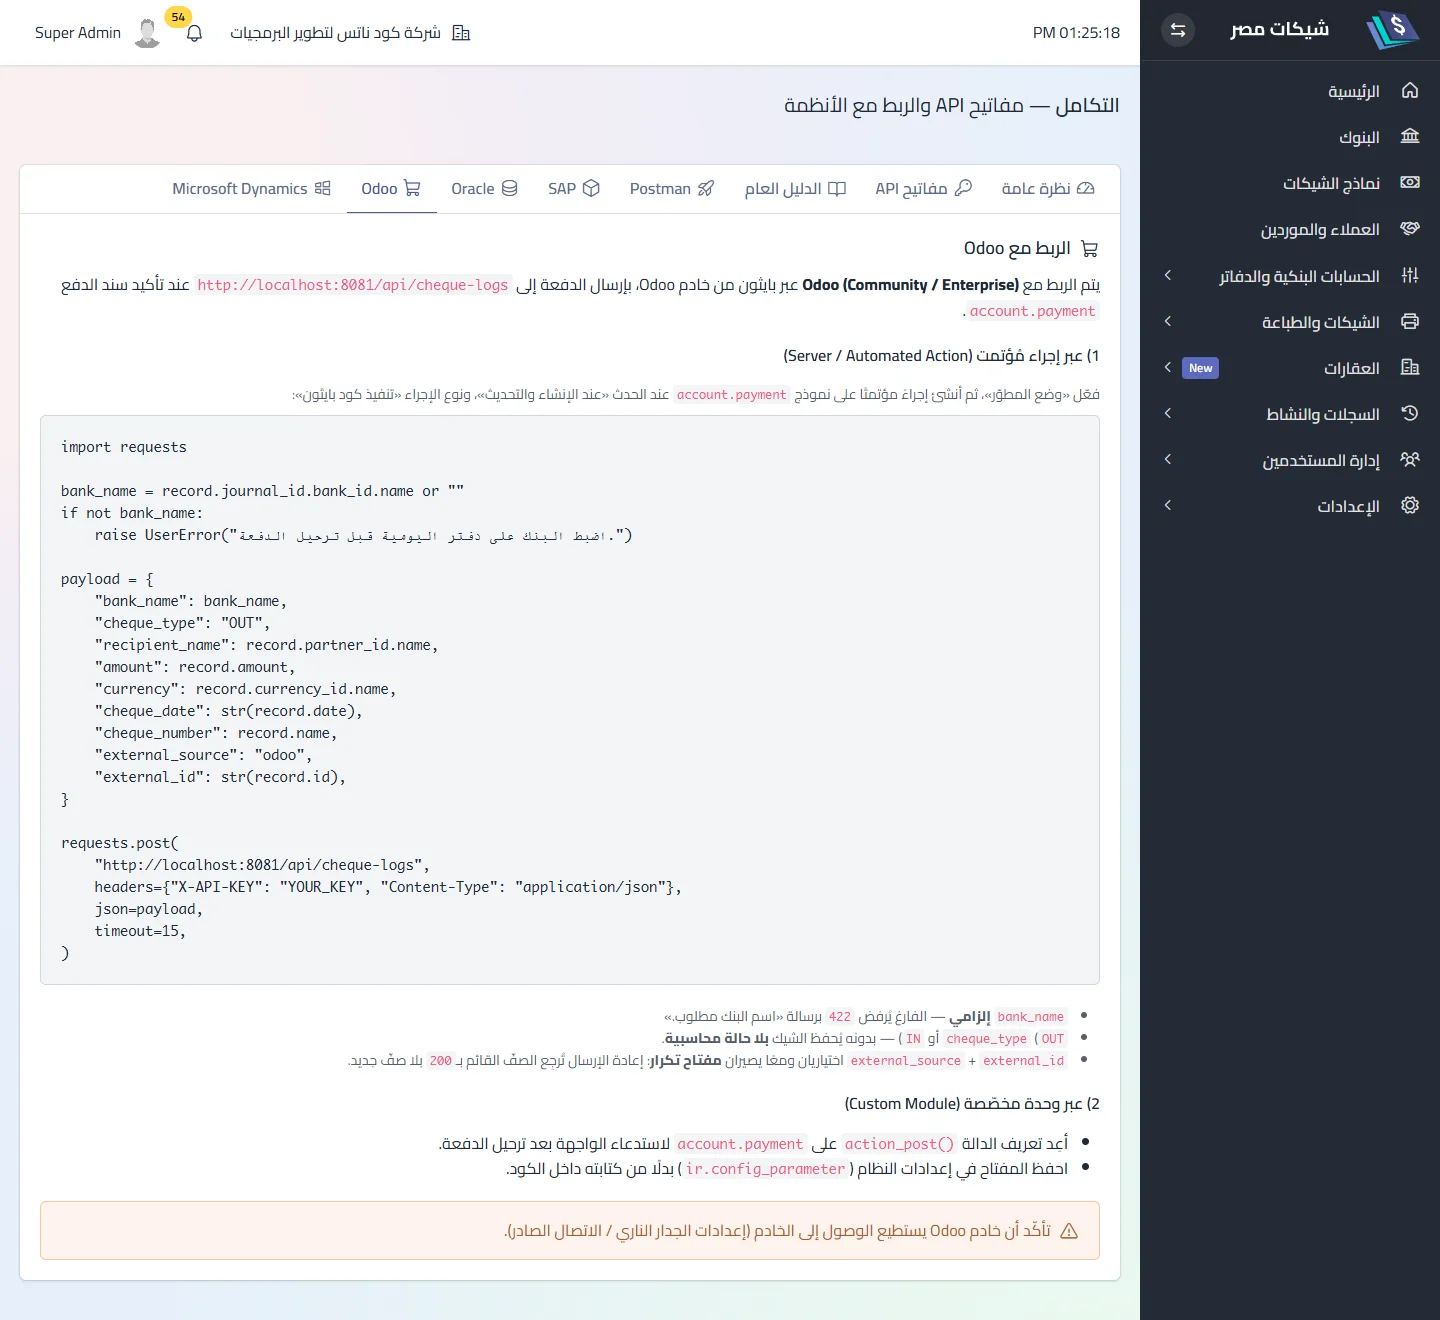Click the users icon for إدارة المستخدمين
Screen dimensions: 1440x1320
coord(1410,459)
